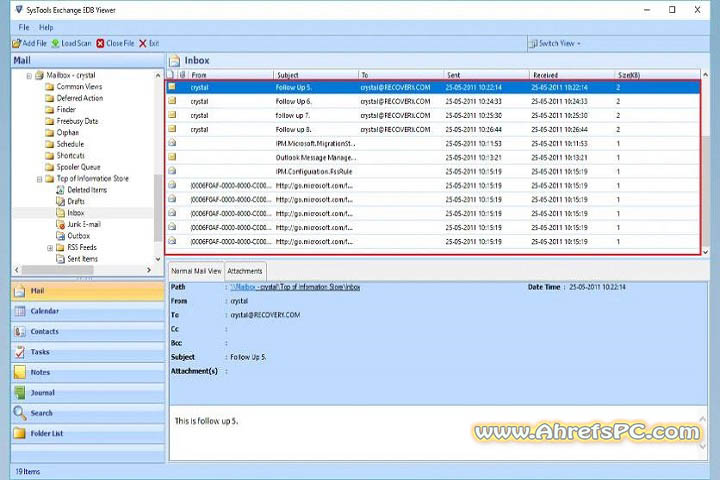The image size is (720, 480).
Task: Click preview pane scroll down arrow
Action: (703, 446)
